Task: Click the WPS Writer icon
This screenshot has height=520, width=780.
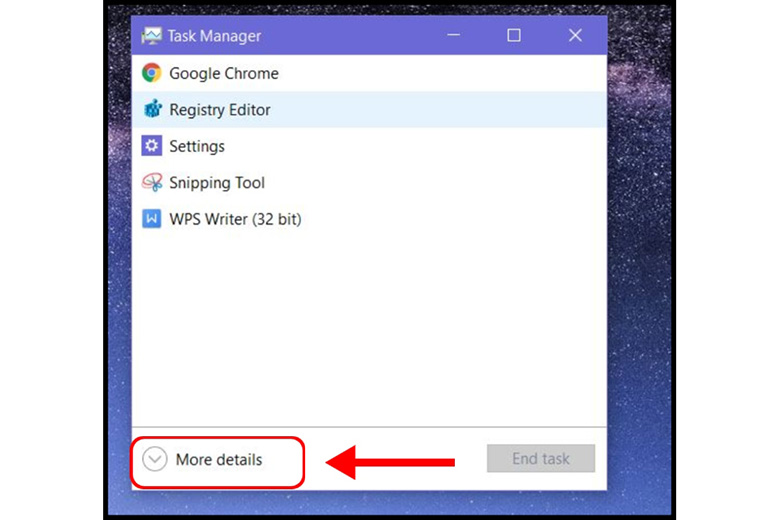Action: coord(152,218)
